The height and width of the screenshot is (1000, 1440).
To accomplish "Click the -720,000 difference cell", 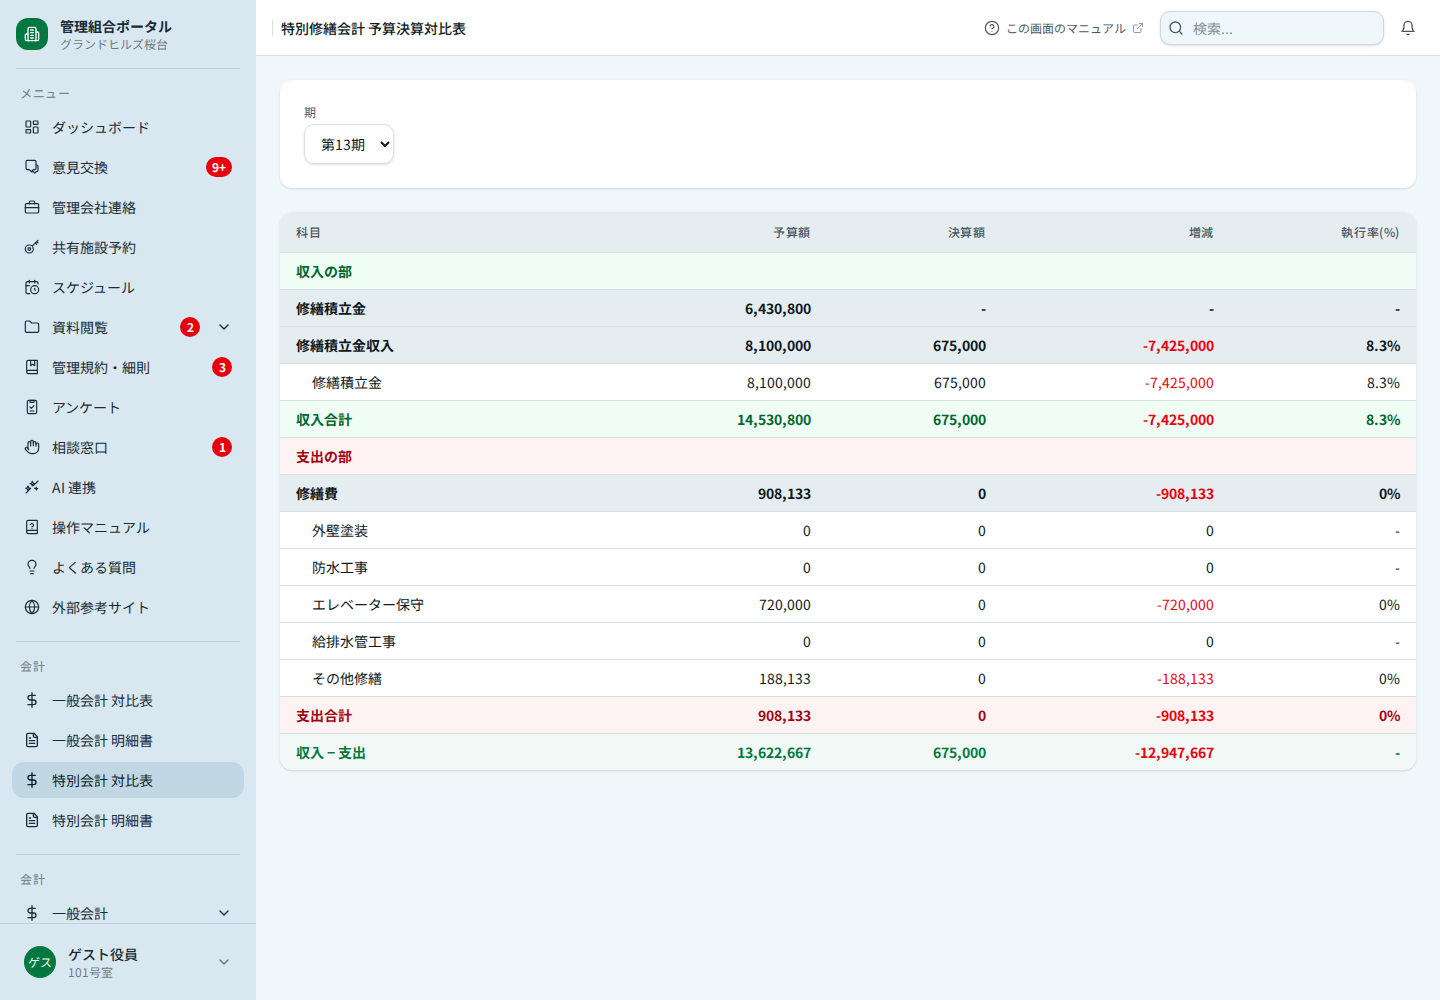I will coord(1185,604).
